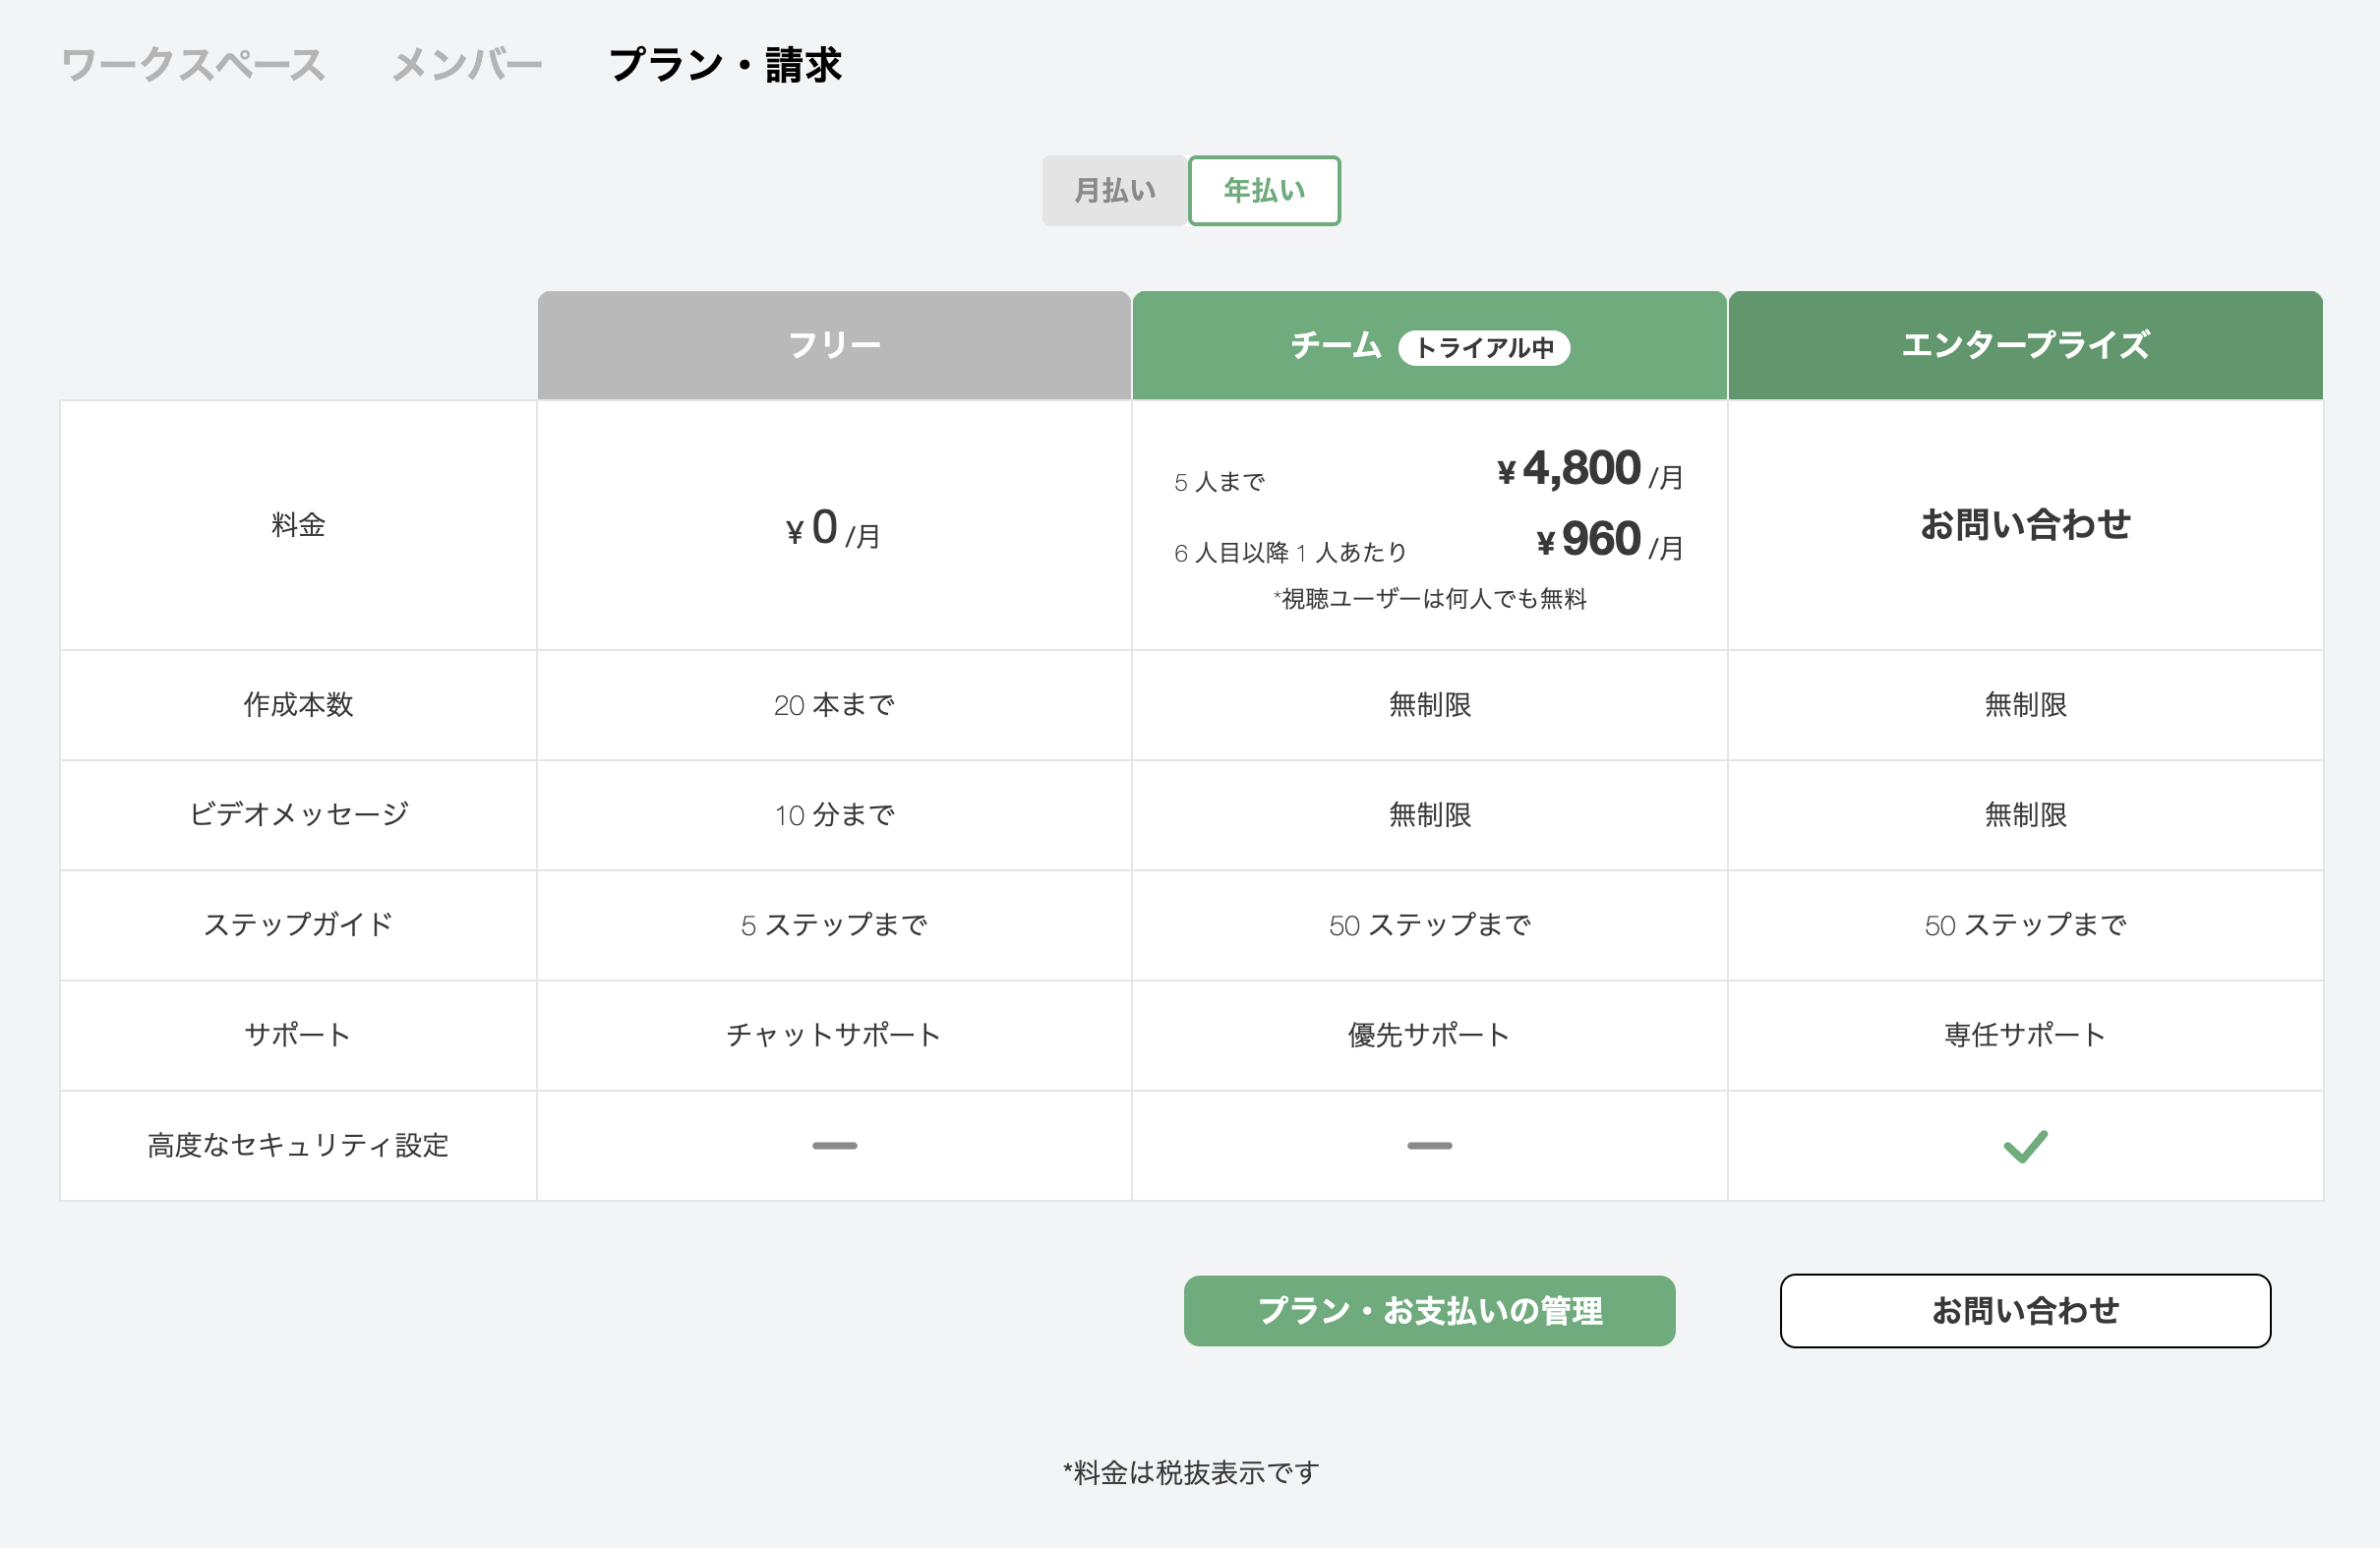This screenshot has width=2380, height=1548.
Task: Select the 年払い billing option
Action: (1263, 190)
